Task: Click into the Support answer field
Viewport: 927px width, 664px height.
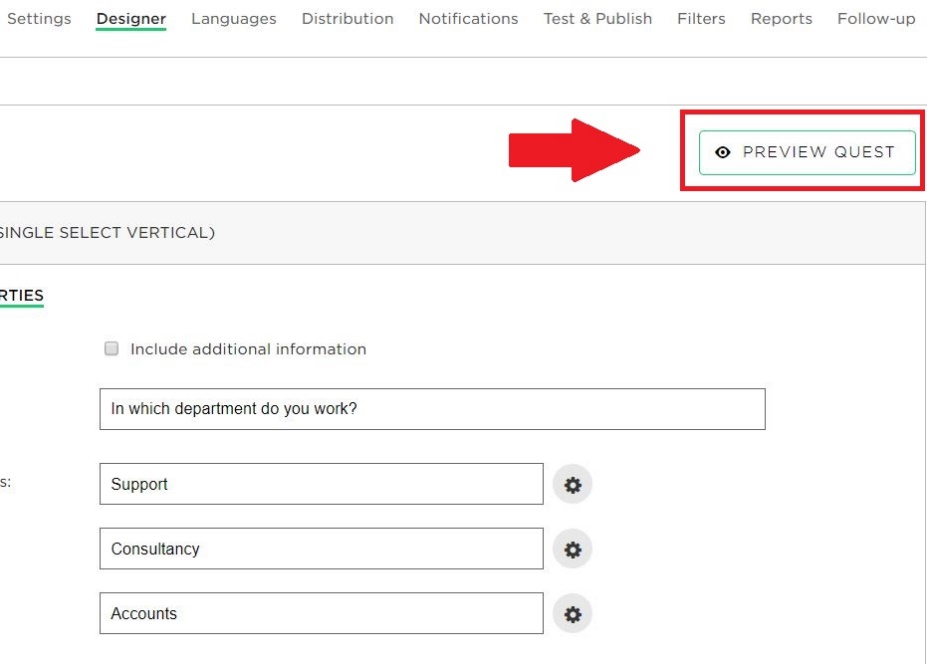Action: click(x=321, y=484)
